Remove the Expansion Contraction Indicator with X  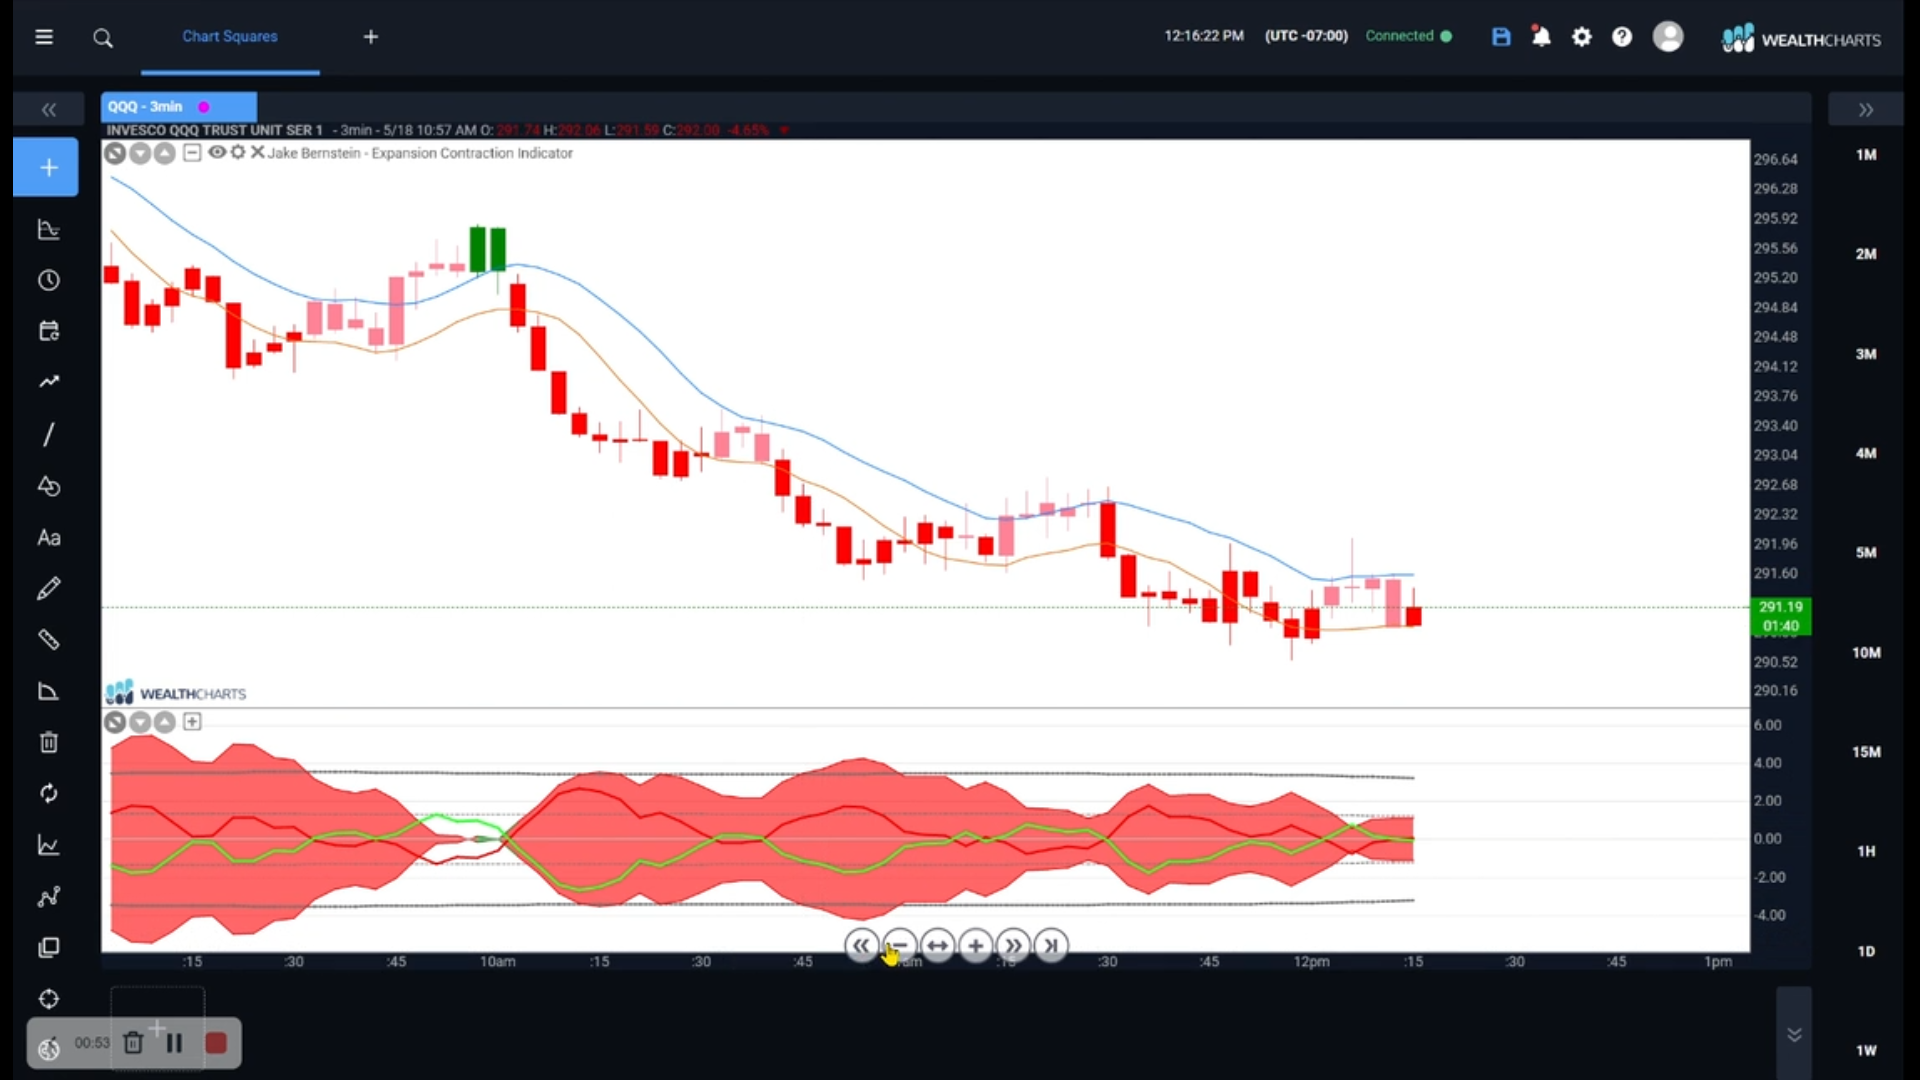[257, 152]
